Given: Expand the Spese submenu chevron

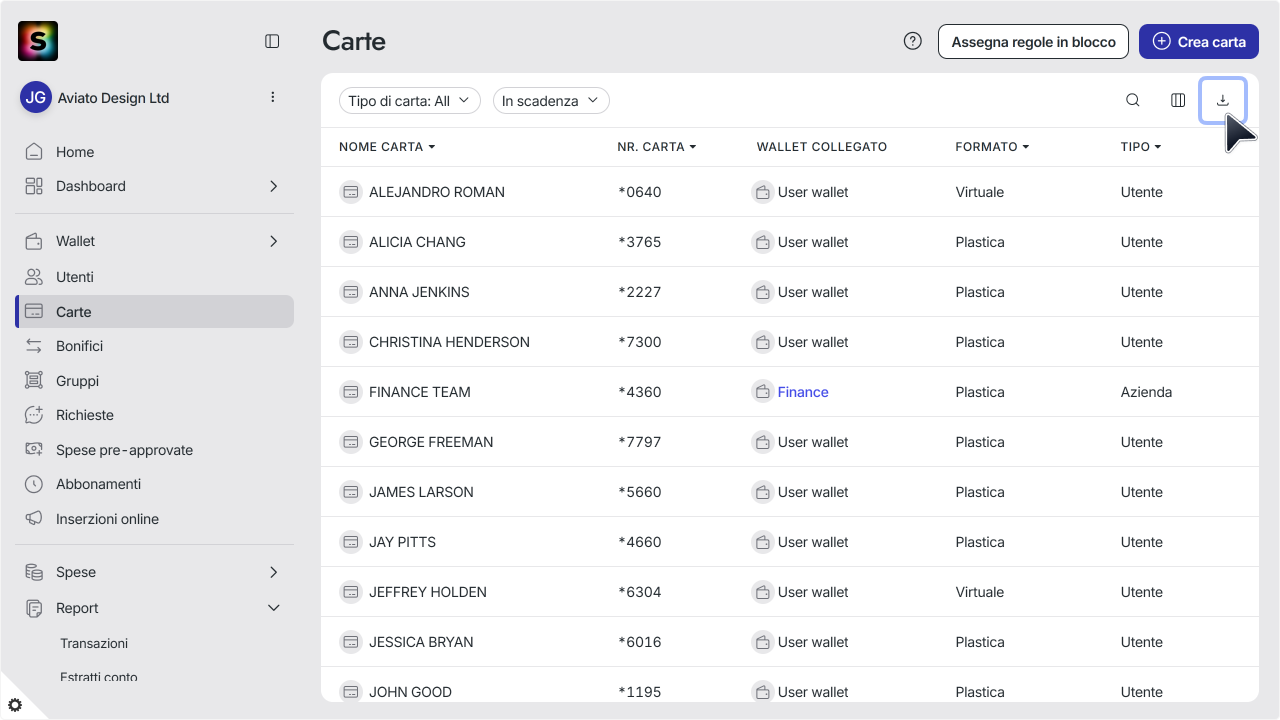Looking at the screenshot, I should point(273,572).
